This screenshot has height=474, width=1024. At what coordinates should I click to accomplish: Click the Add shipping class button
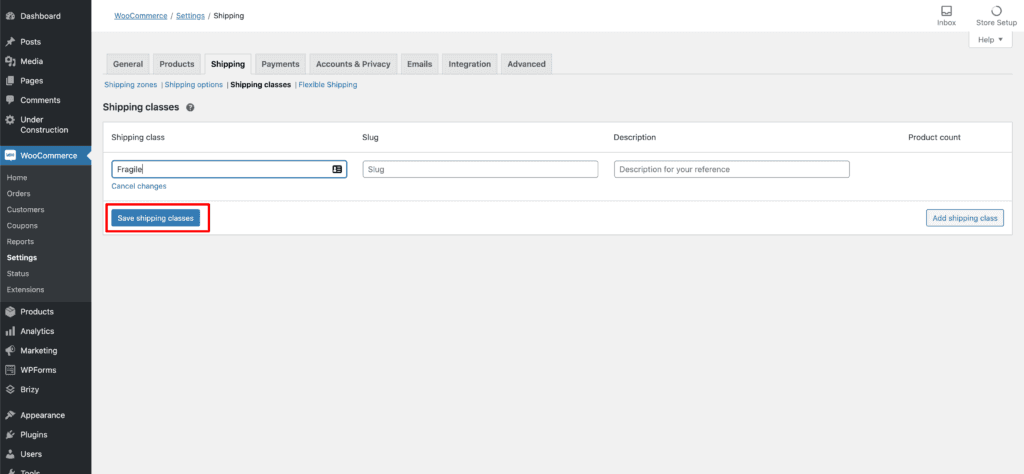[965, 218]
